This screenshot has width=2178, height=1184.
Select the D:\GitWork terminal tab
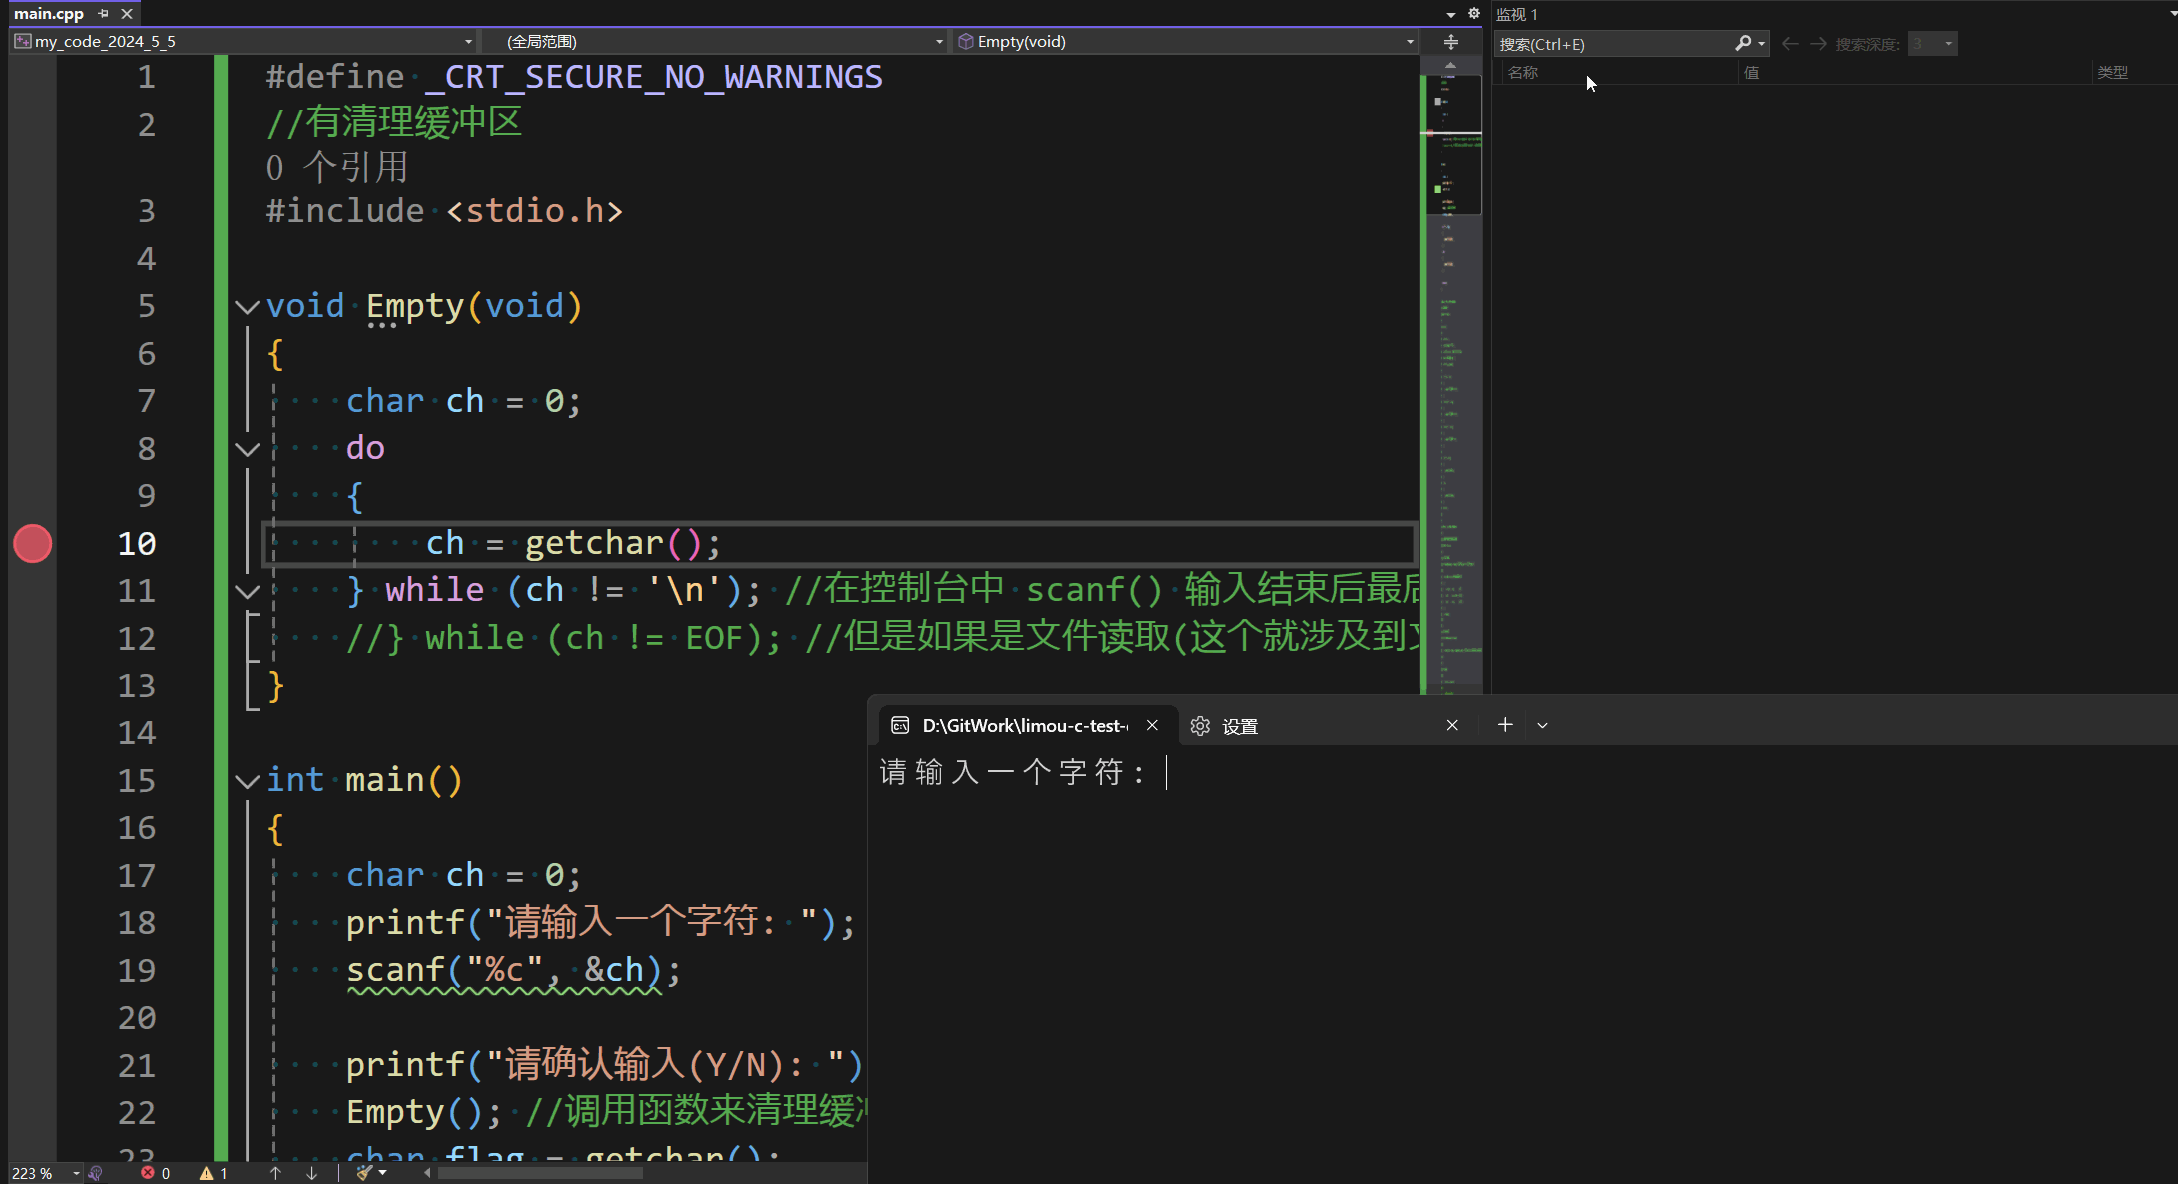[1024, 726]
